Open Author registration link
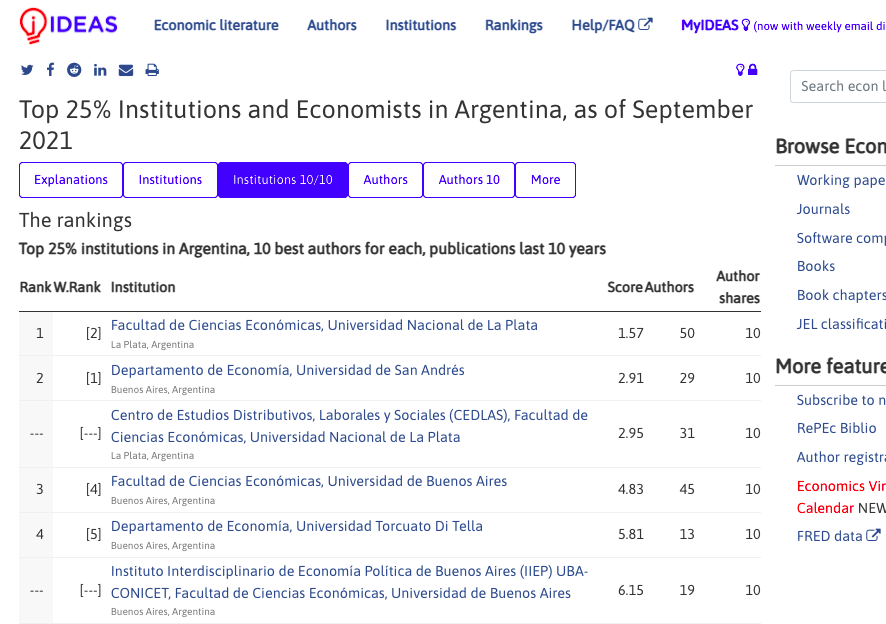The image size is (886, 624). (x=841, y=457)
